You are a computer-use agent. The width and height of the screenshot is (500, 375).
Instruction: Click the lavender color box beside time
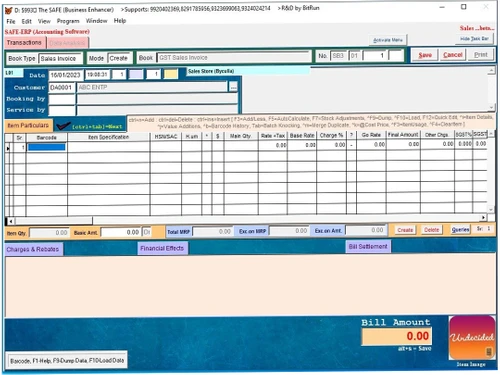click(x=136, y=74)
